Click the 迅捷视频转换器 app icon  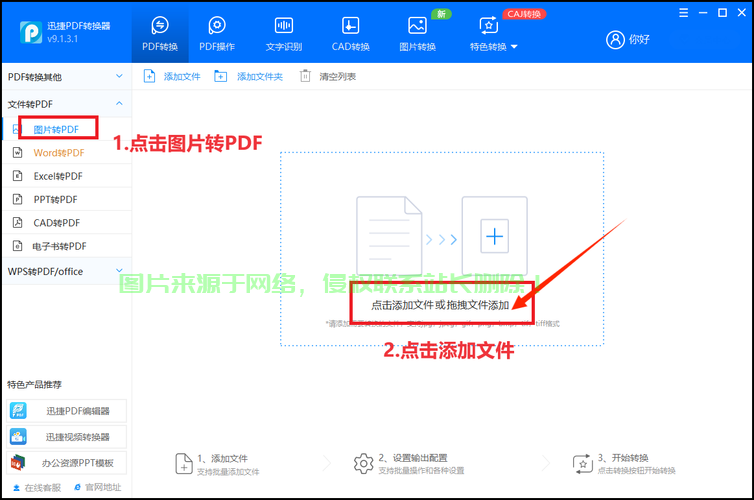point(18,437)
